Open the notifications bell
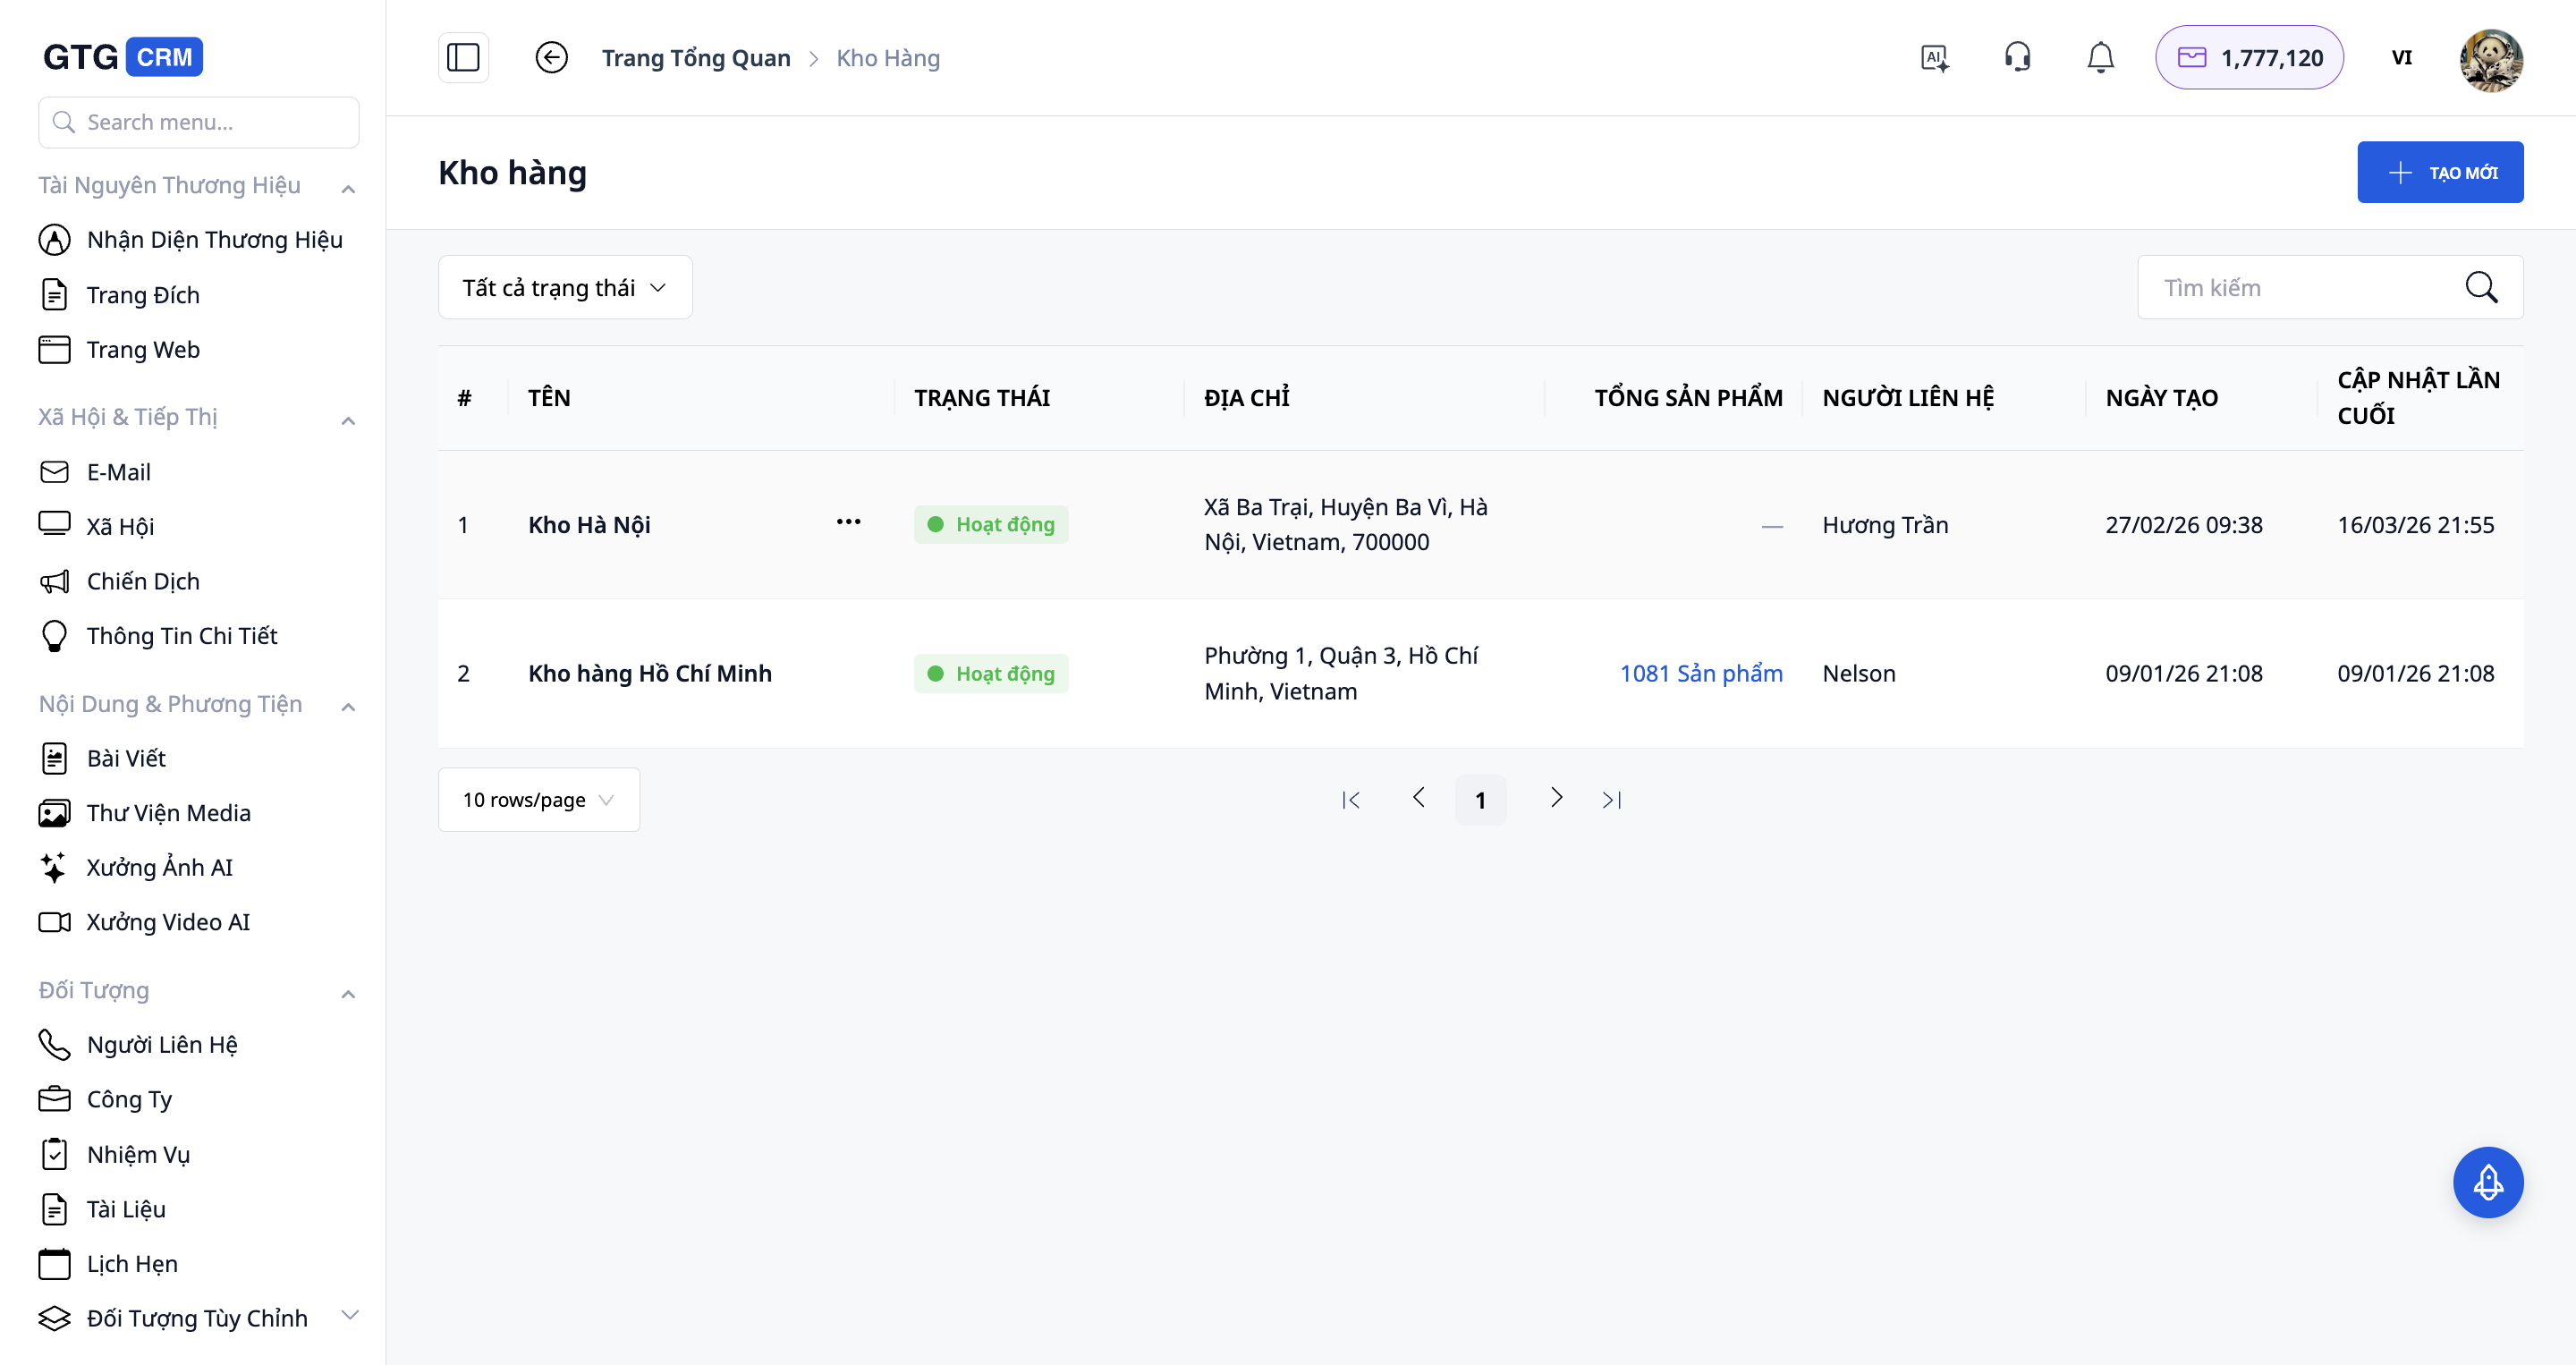2576x1365 pixels. [x=2100, y=58]
